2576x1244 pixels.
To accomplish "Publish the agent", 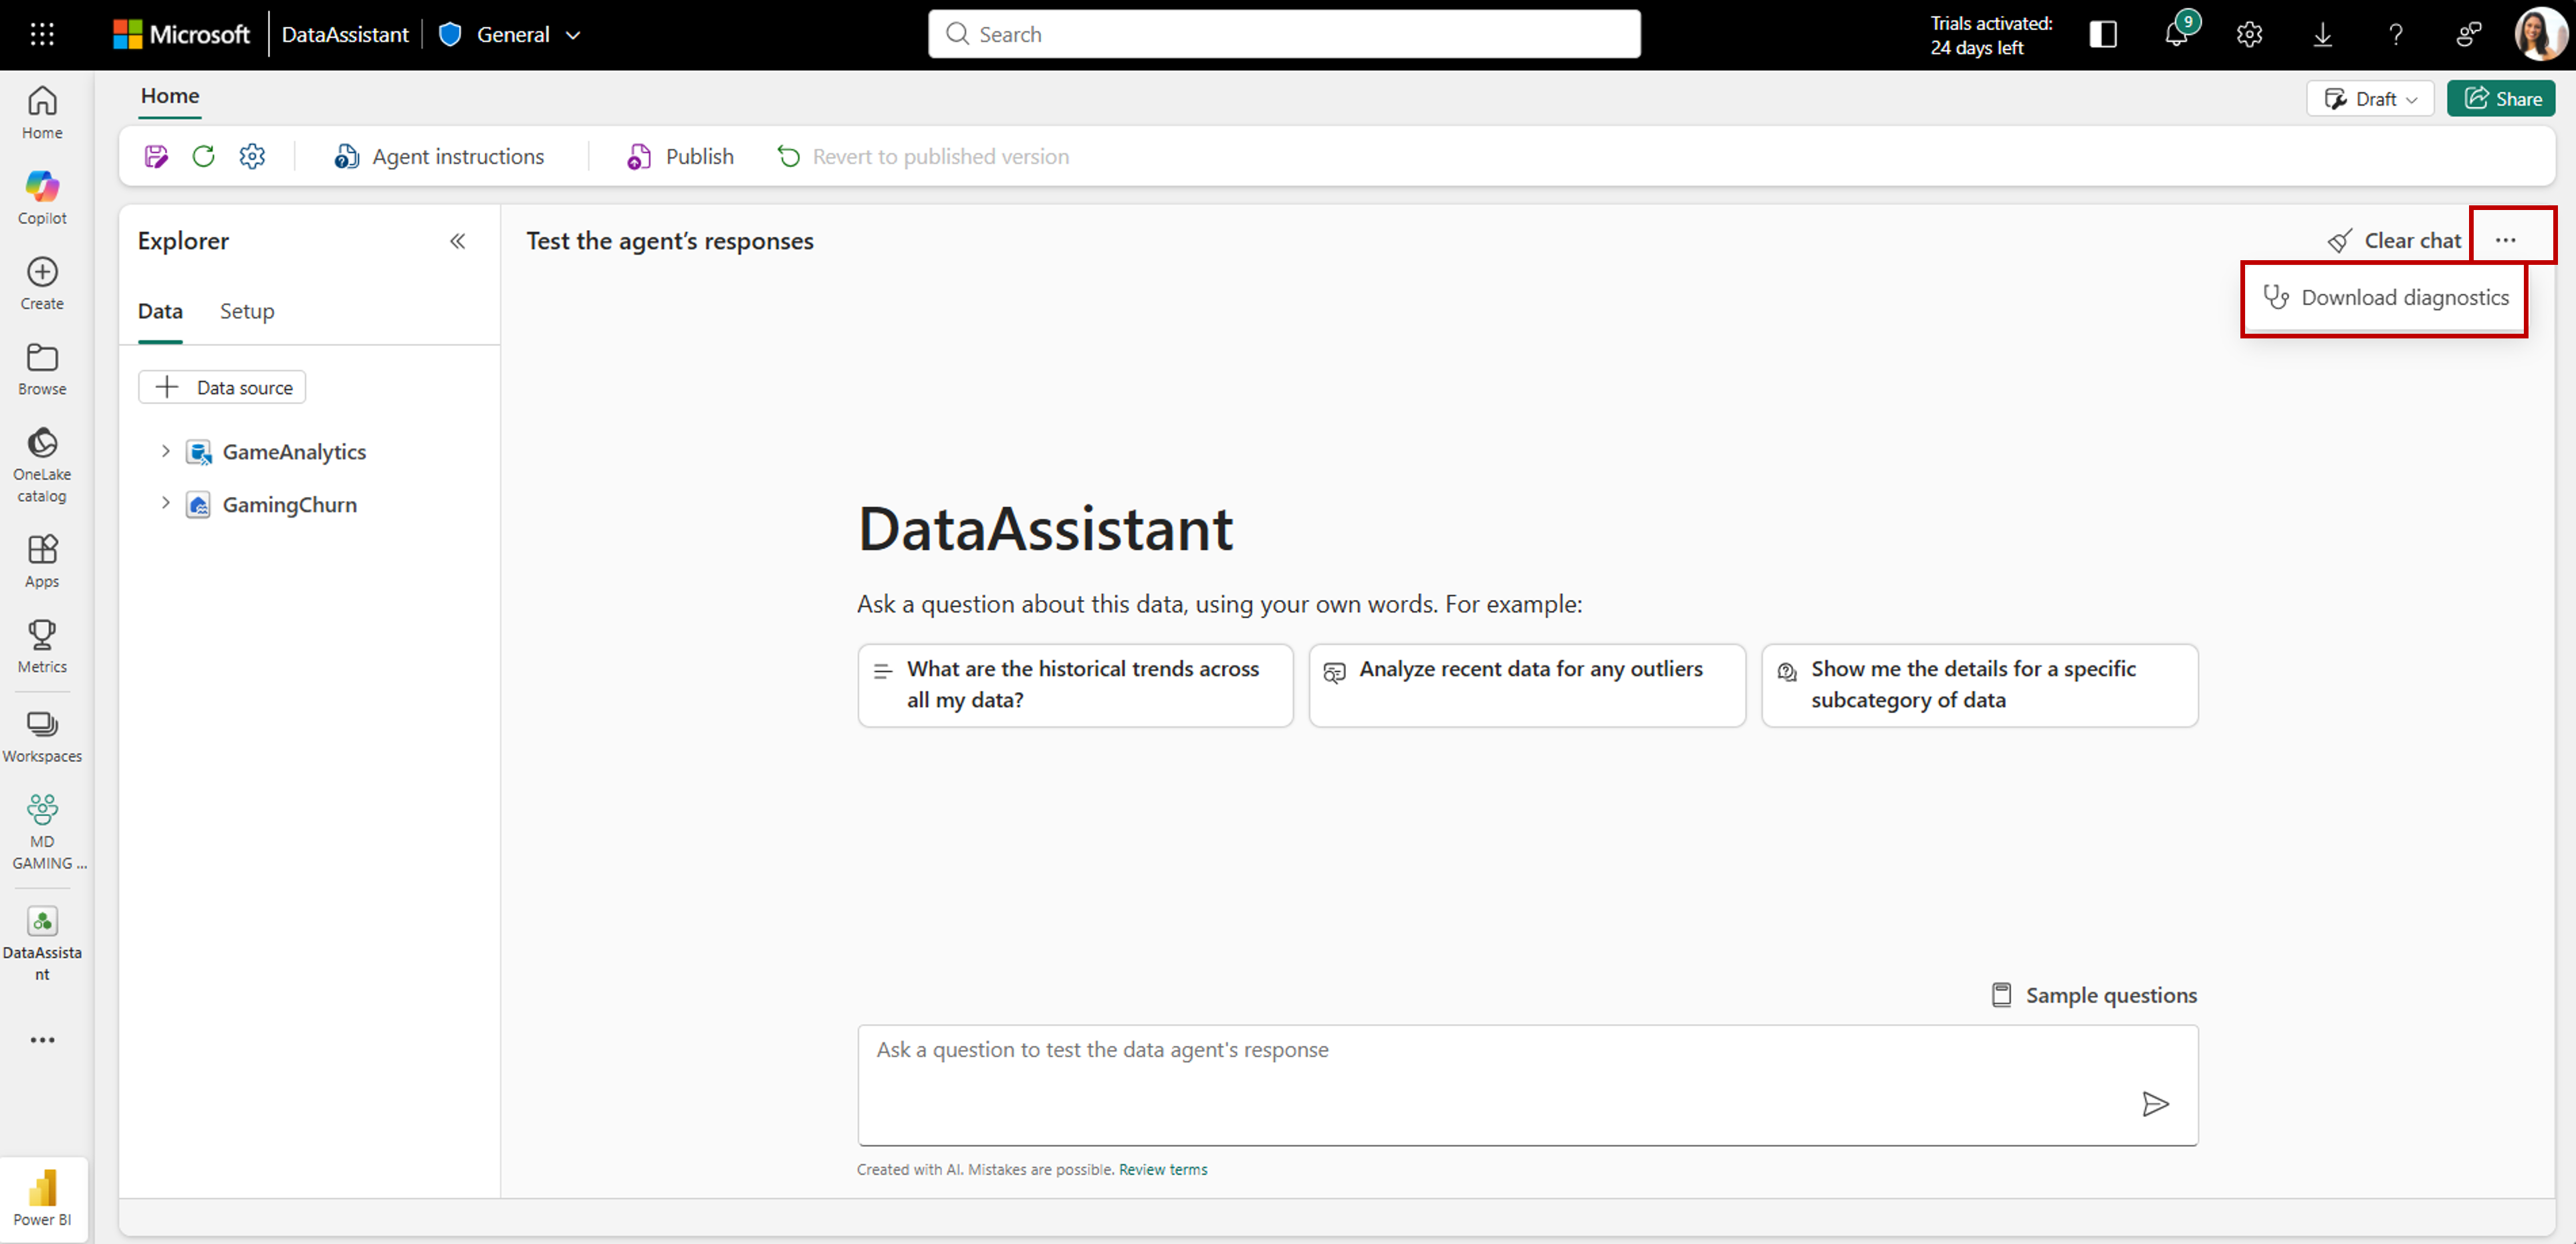I will pos(679,156).
